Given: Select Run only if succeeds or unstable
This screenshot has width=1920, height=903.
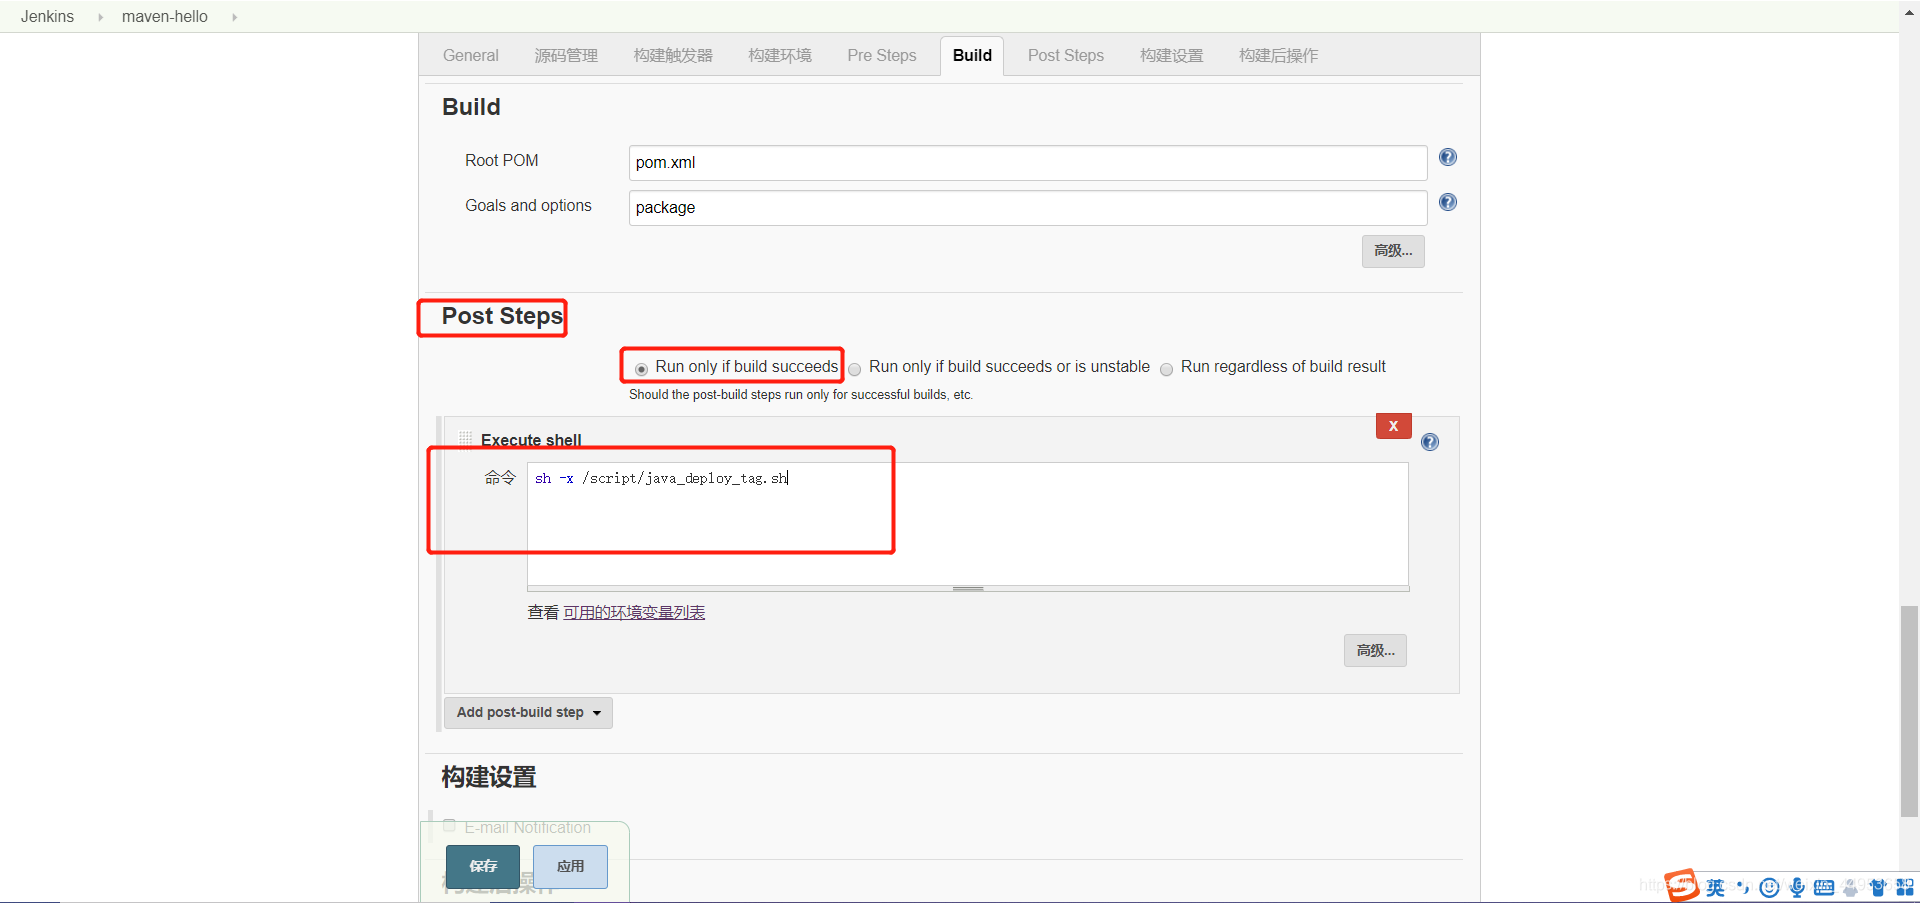Looking at the screenshot, I should click(x=855, y=369).
